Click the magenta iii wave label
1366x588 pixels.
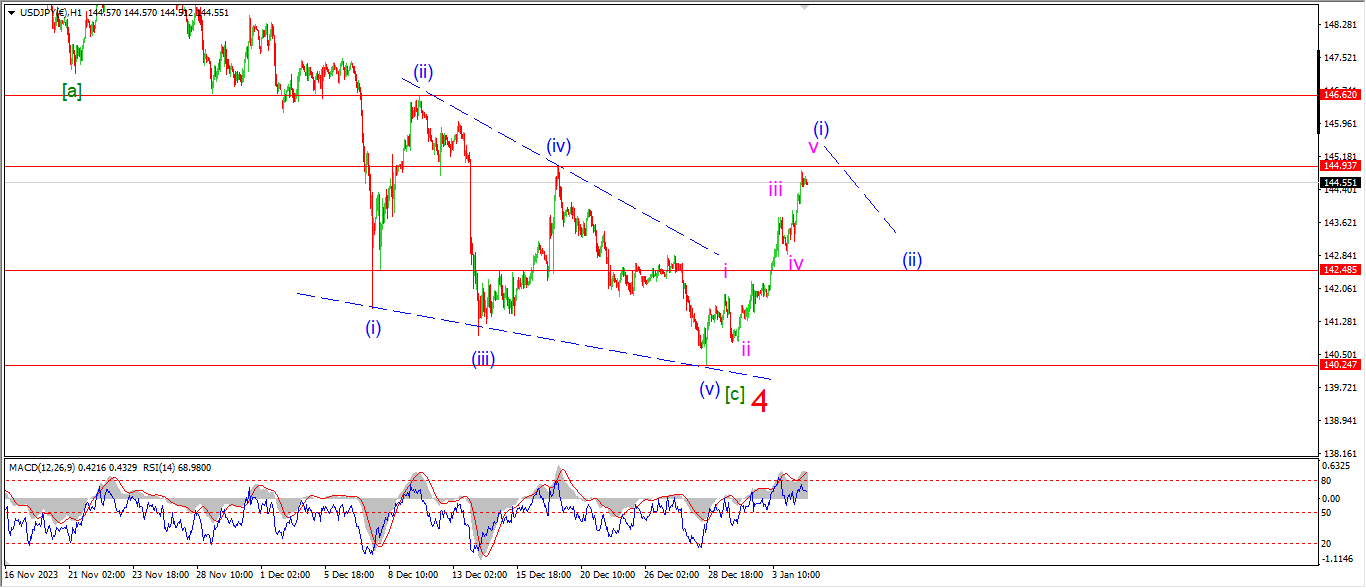point(775,189)
